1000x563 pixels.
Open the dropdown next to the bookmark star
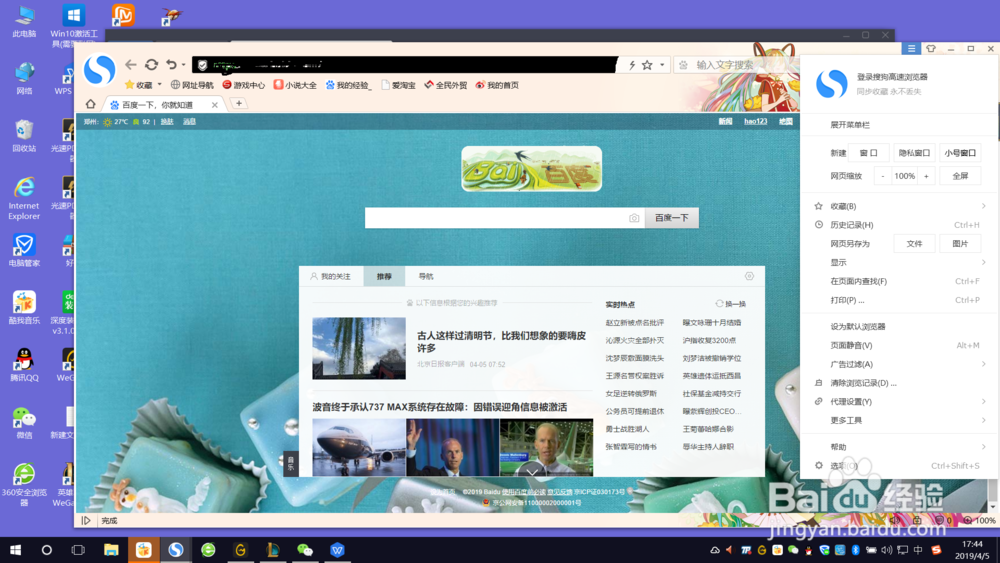662,65
